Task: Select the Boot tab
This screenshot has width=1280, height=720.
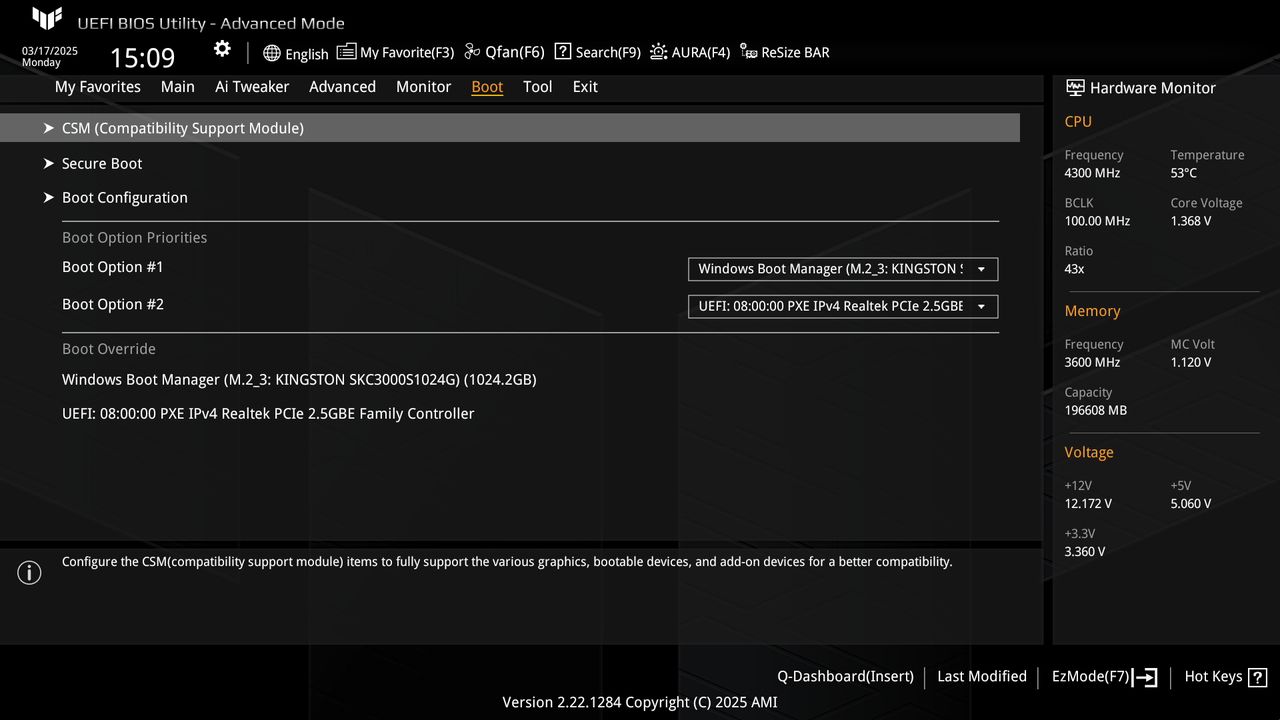Action: click(487, 87)
